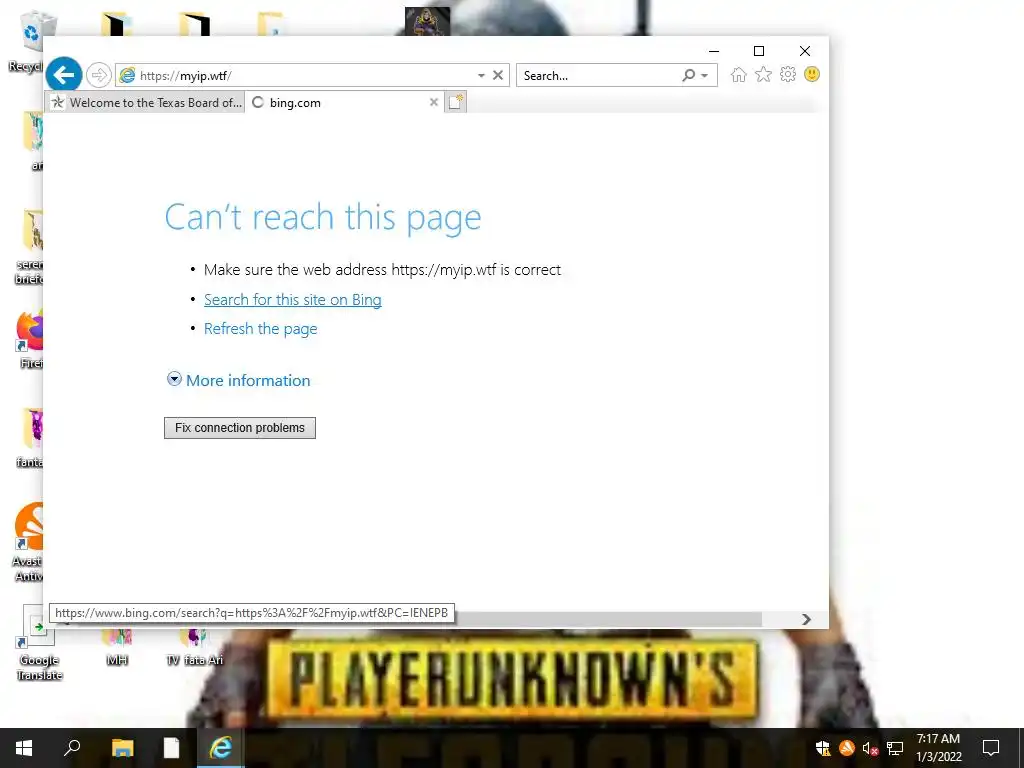Maximize the Internet Explorer window
Image resolution: width=1024 pixels, height=768 pixels.
pyautogui.click(x=759, y=51)
